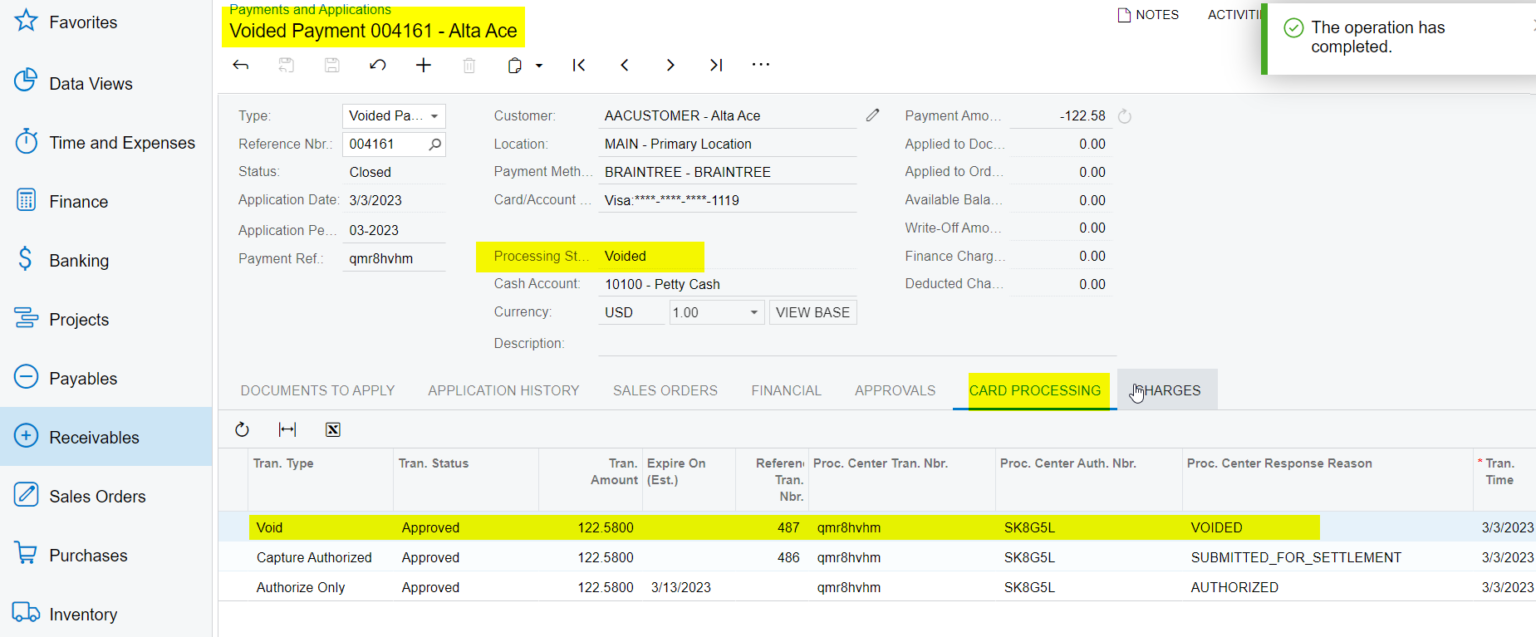This screenshot has height=637, width=1536.
Task: Open the Payables minus-circle icon
Action: 26,377
